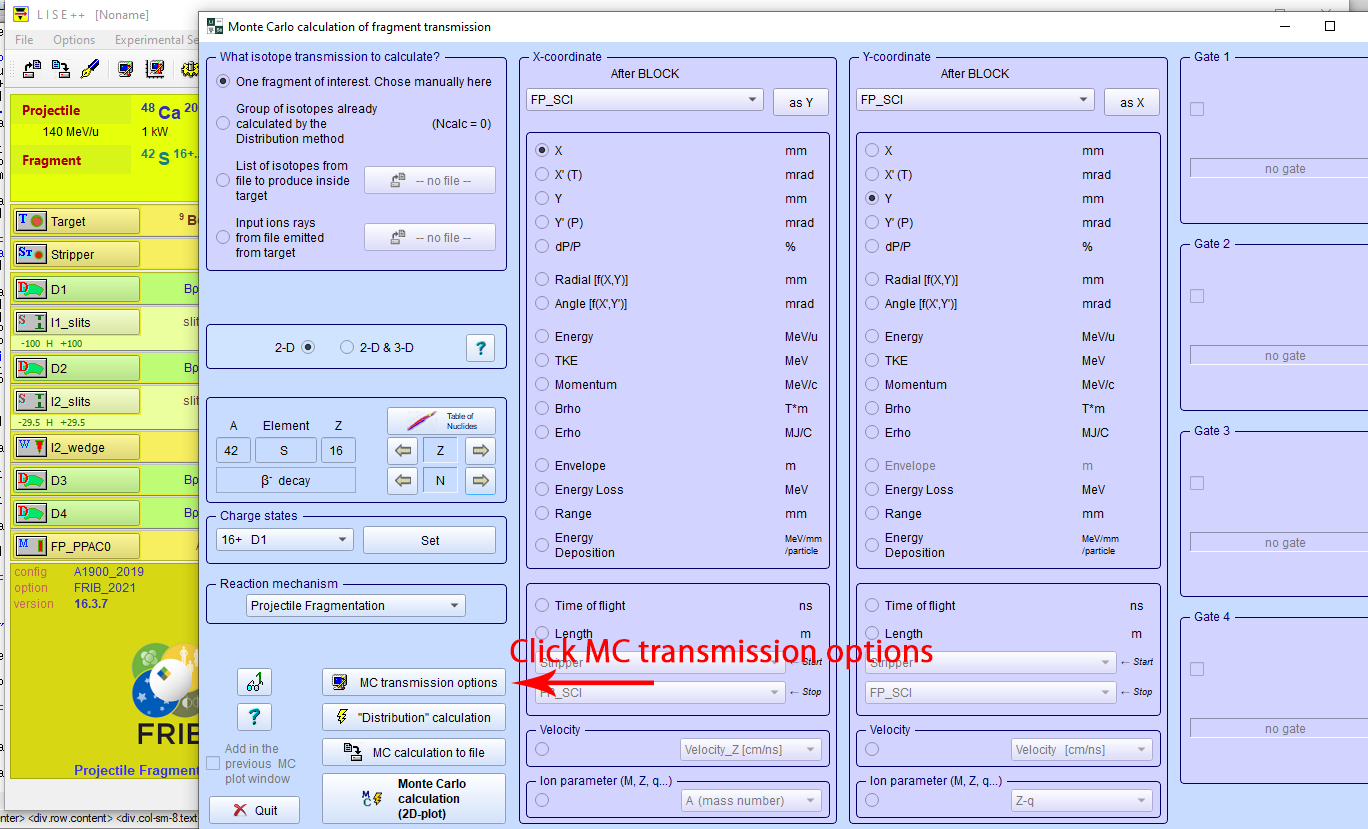Select the 2-D & 3-D radio option
1368x829 pixels.
click(347, 348)
